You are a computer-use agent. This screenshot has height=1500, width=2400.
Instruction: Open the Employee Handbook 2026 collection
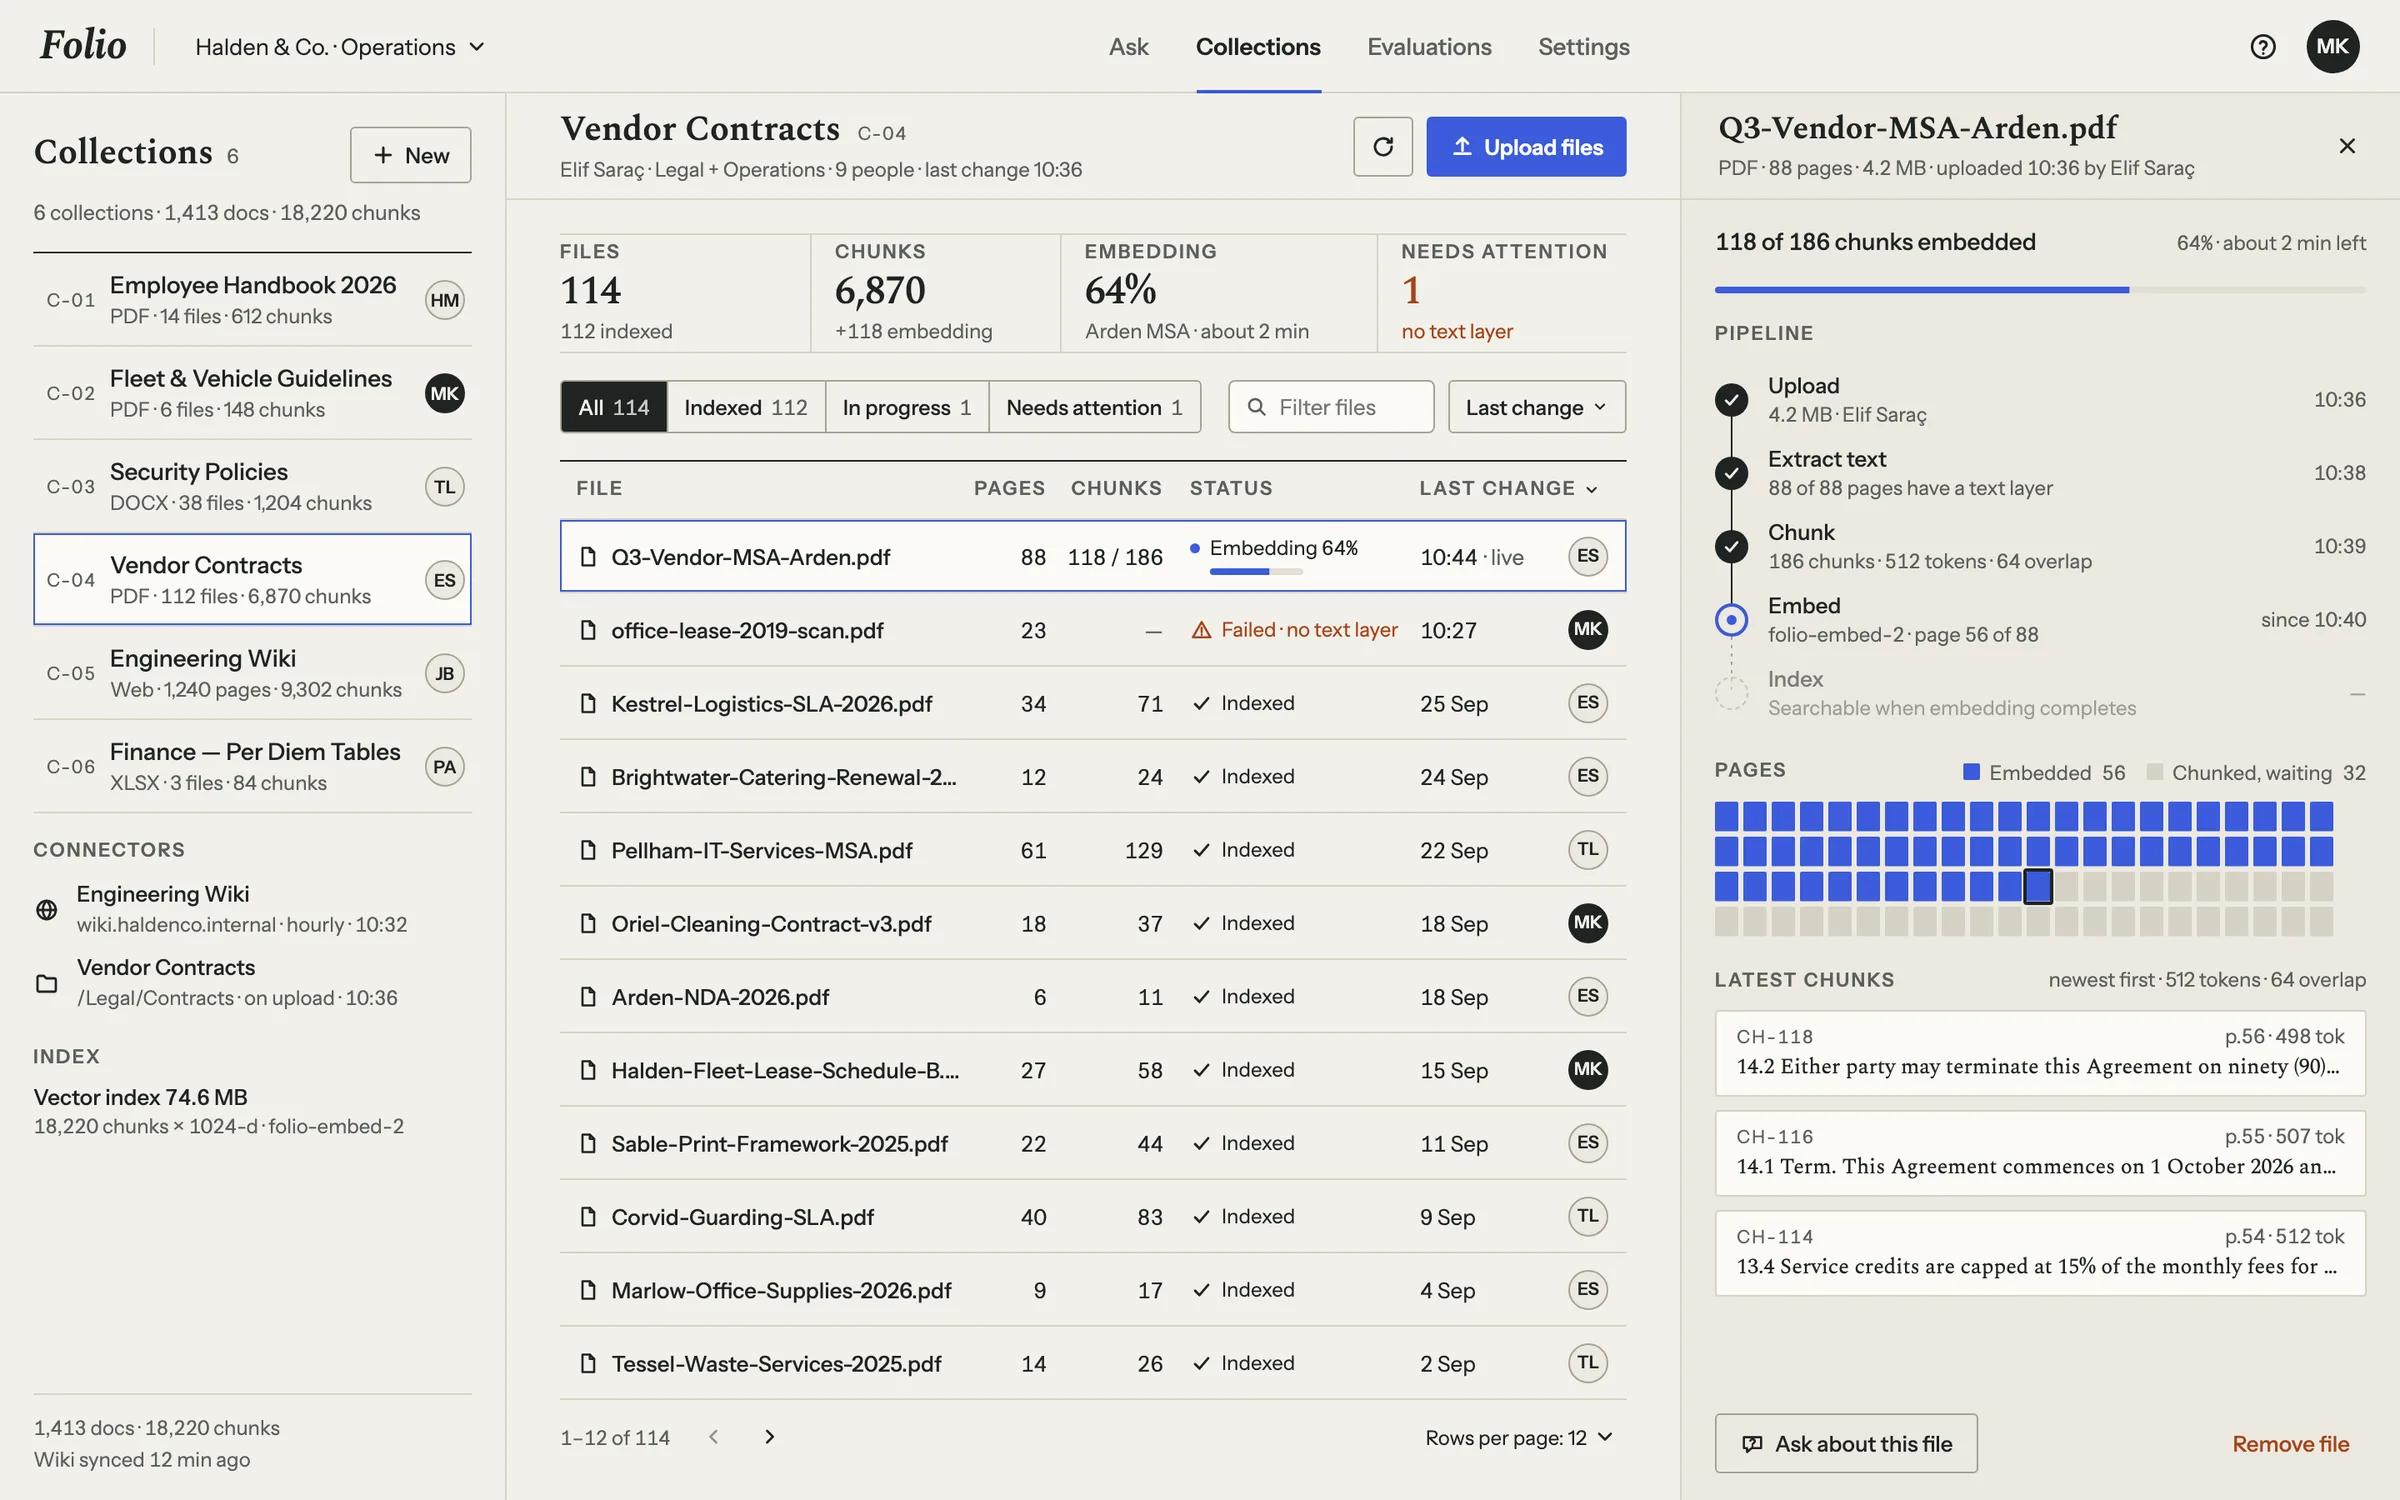click(x=252, y=300)
